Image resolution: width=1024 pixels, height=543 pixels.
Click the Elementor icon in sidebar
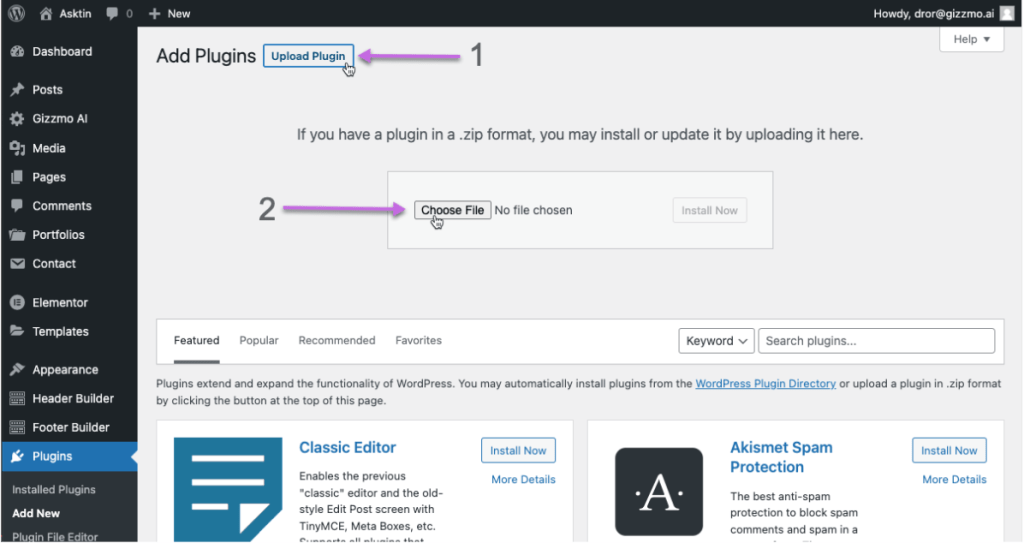(x=17, y=303)
